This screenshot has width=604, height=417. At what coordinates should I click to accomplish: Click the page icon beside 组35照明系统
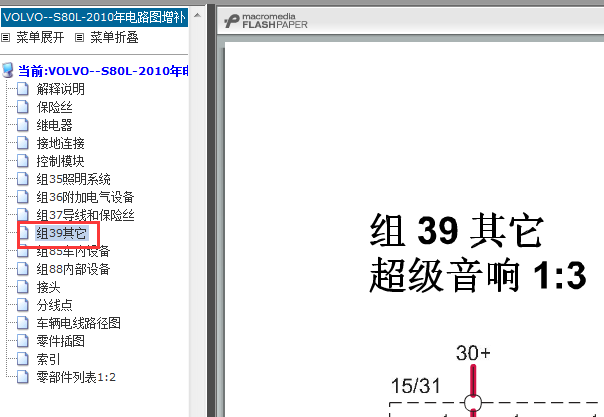23,179
